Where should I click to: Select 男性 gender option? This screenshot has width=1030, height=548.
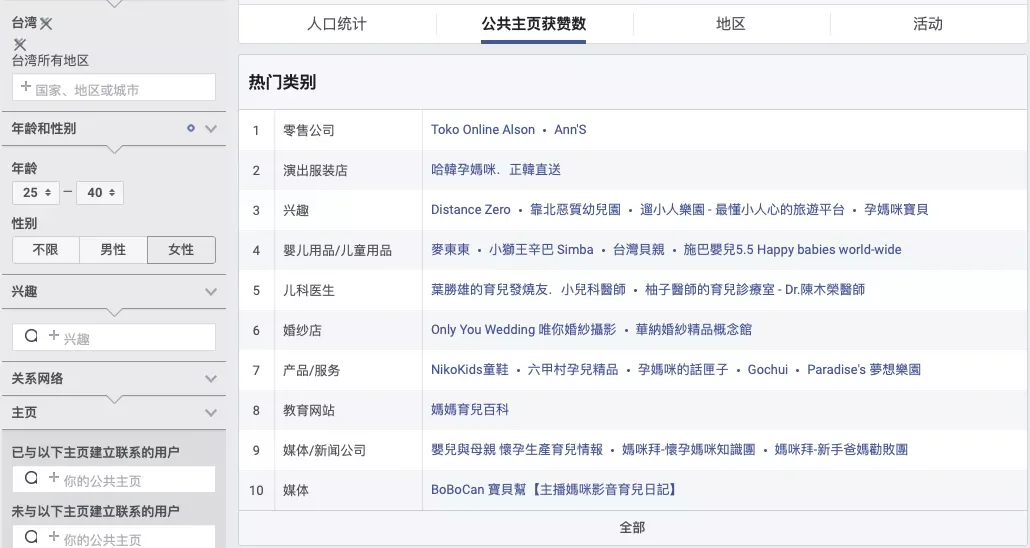coord(113,250)
